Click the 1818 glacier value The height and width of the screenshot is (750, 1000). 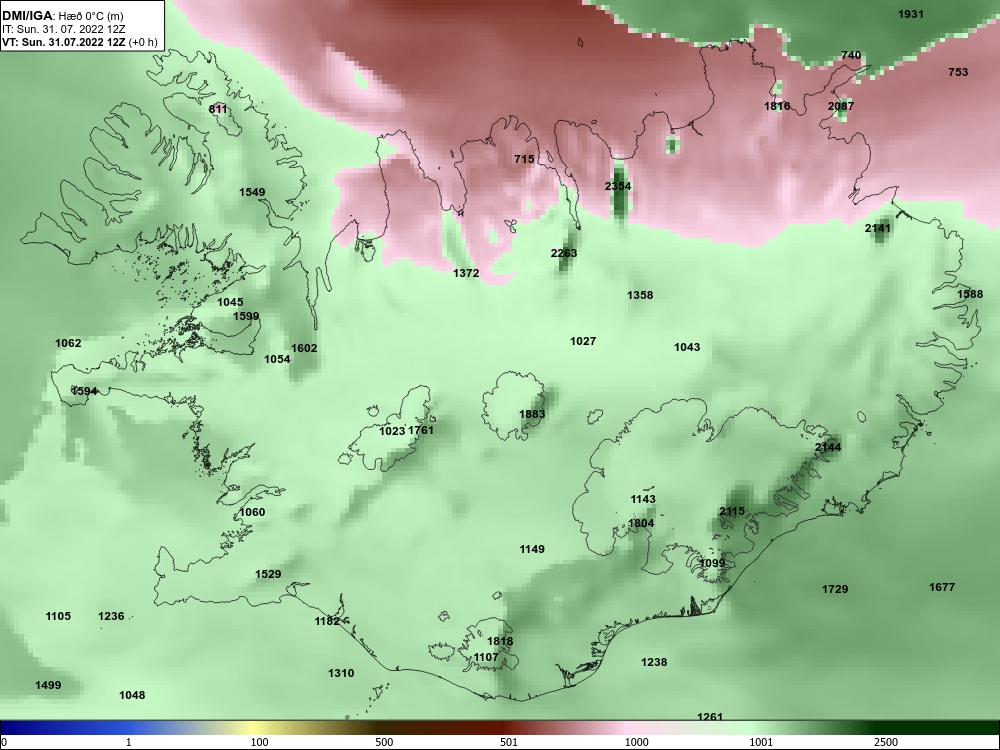(x=500, y=642)
